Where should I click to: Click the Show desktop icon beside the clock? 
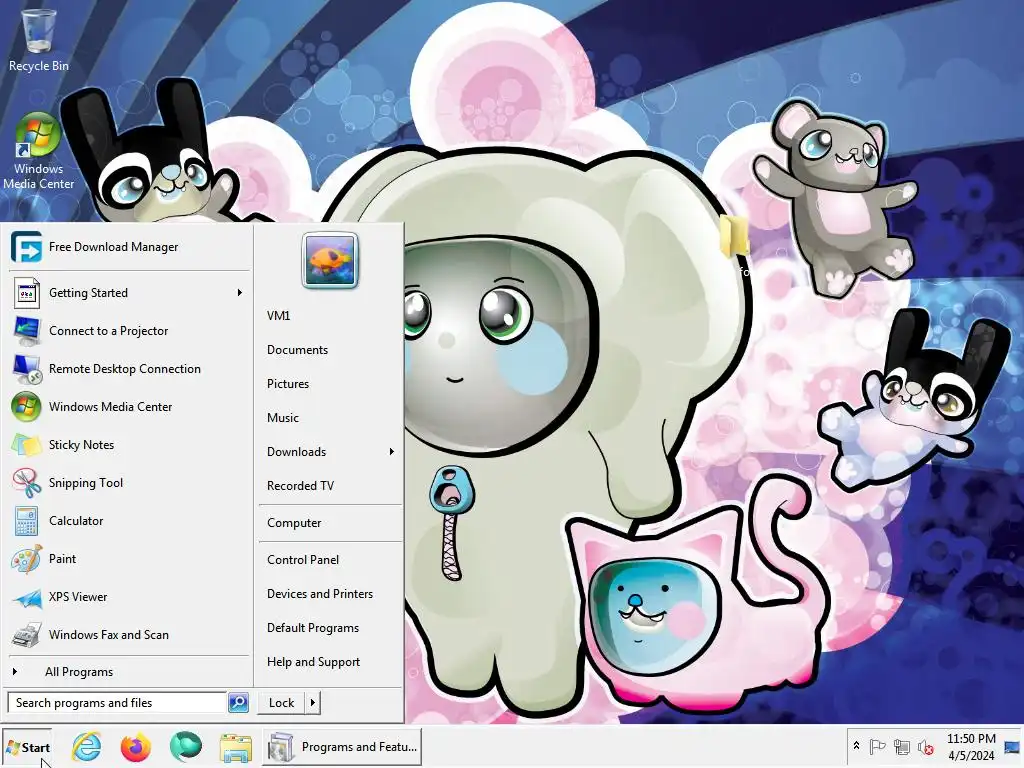coord(1012,747)
